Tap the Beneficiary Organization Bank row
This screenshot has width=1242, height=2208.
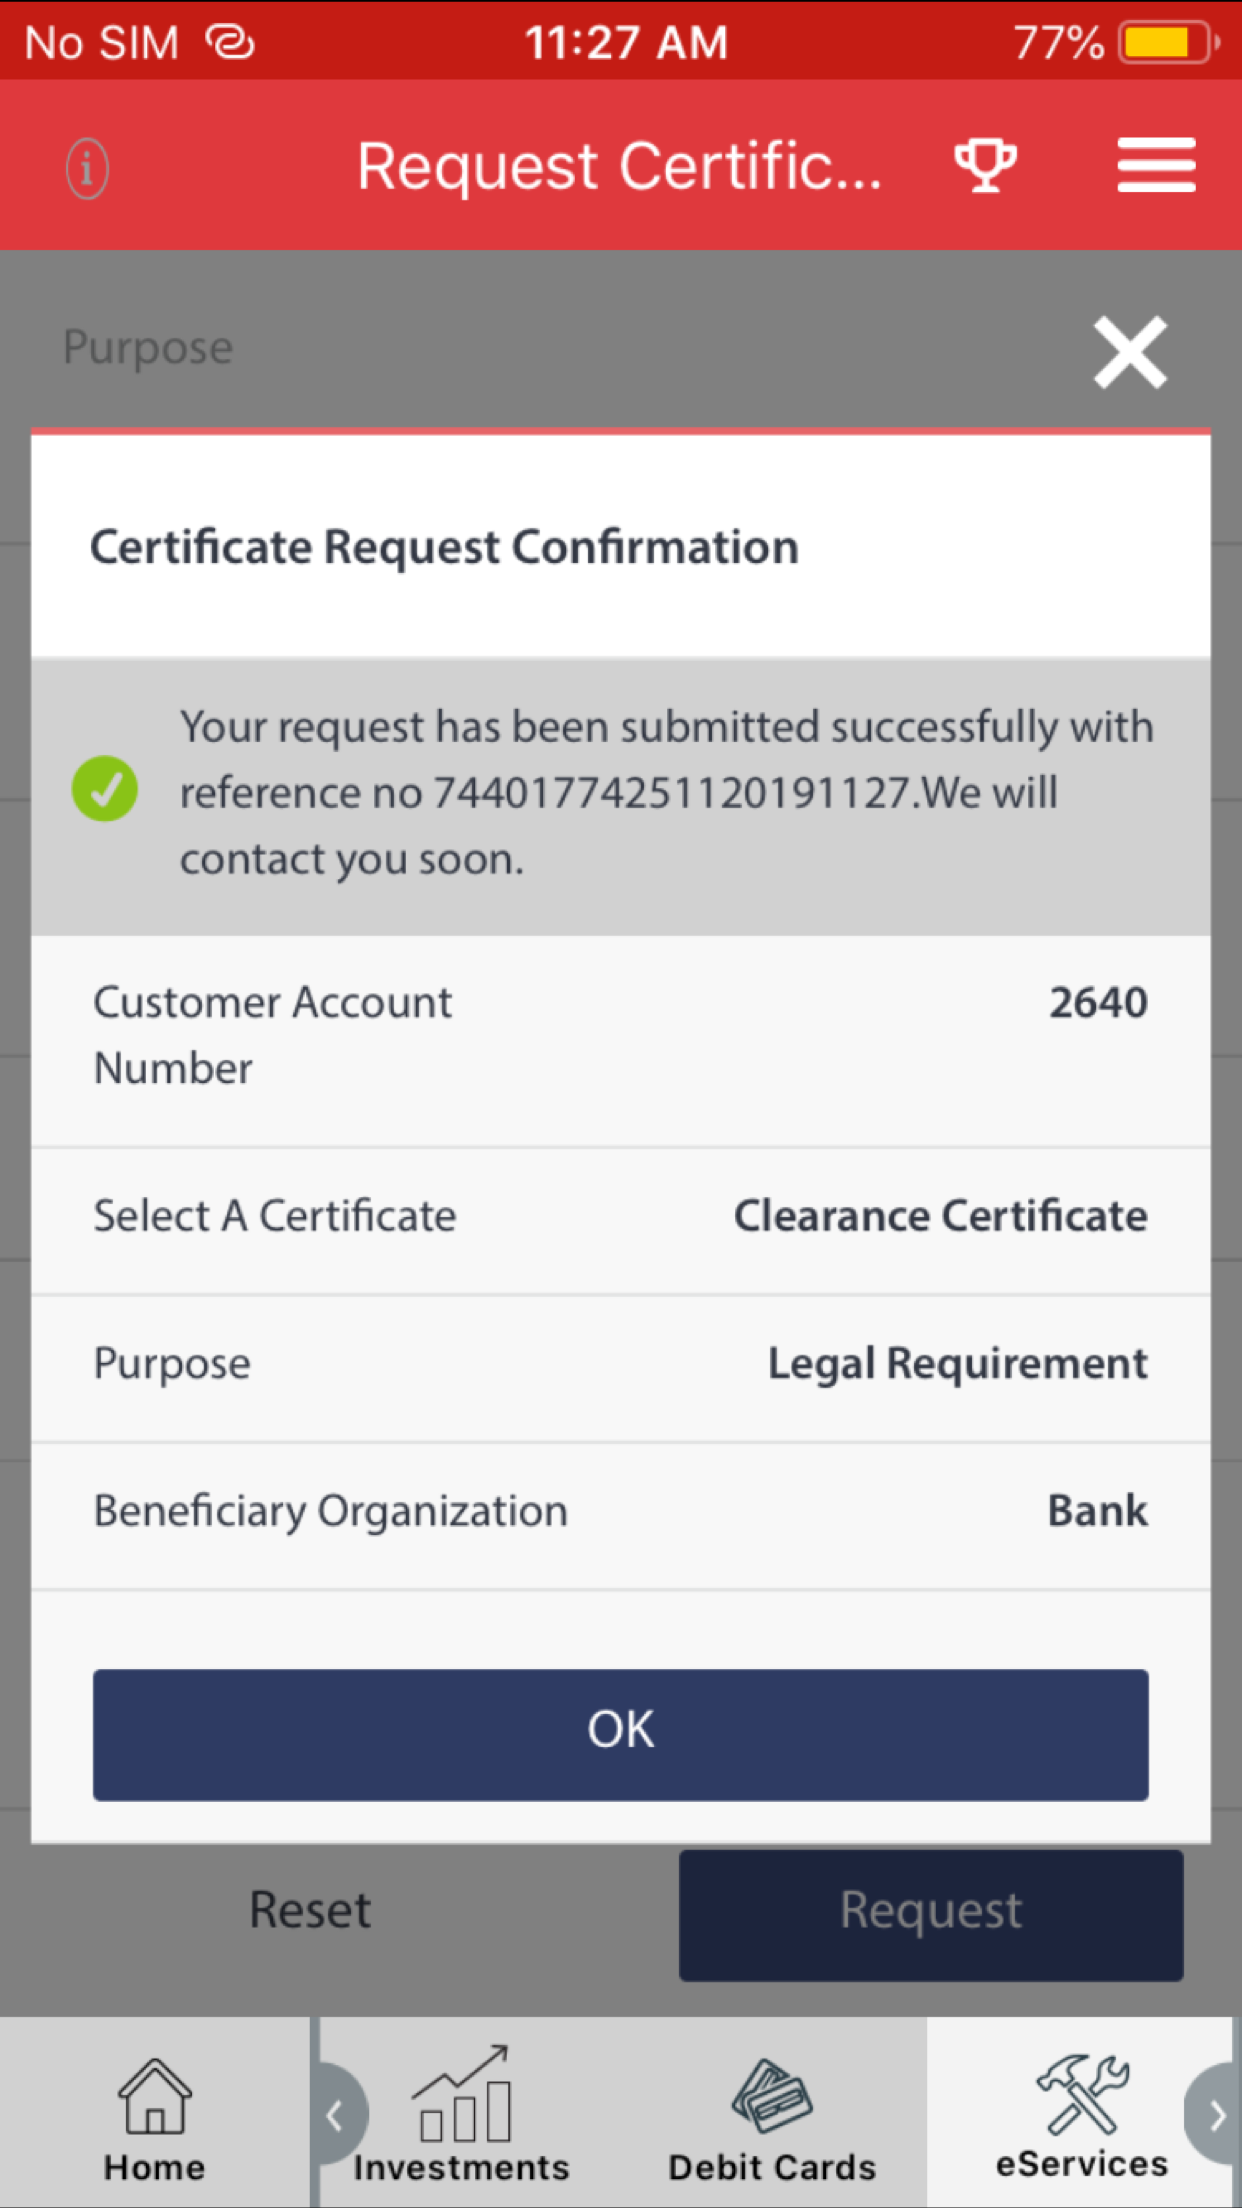620,1511
